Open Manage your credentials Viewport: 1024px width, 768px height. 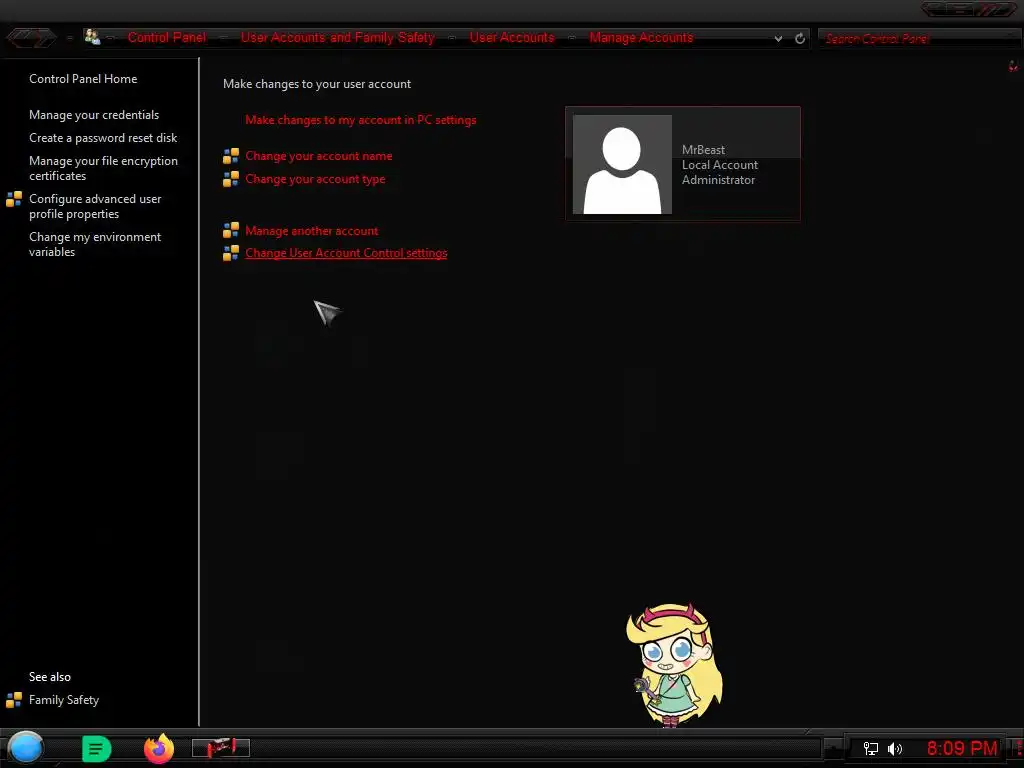click(x=94, y=115)
